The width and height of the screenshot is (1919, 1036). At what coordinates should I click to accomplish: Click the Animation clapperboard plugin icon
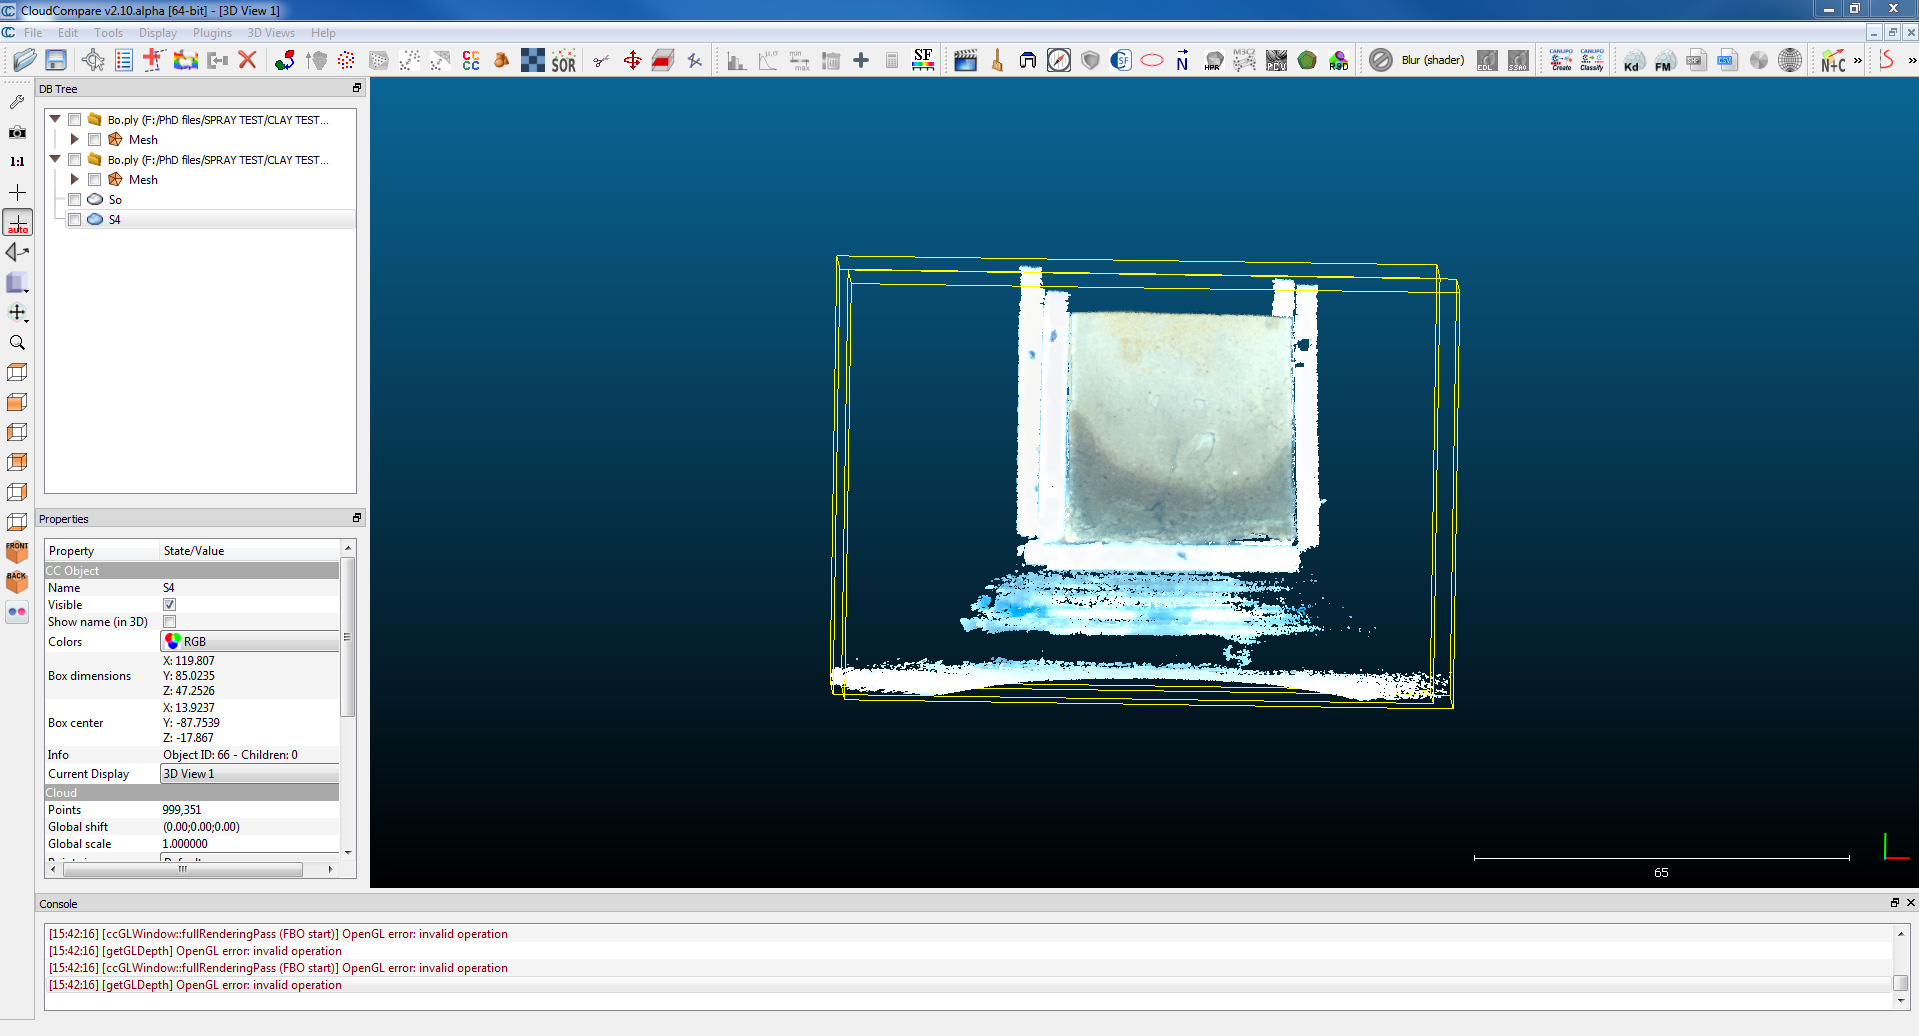point(966,60)
